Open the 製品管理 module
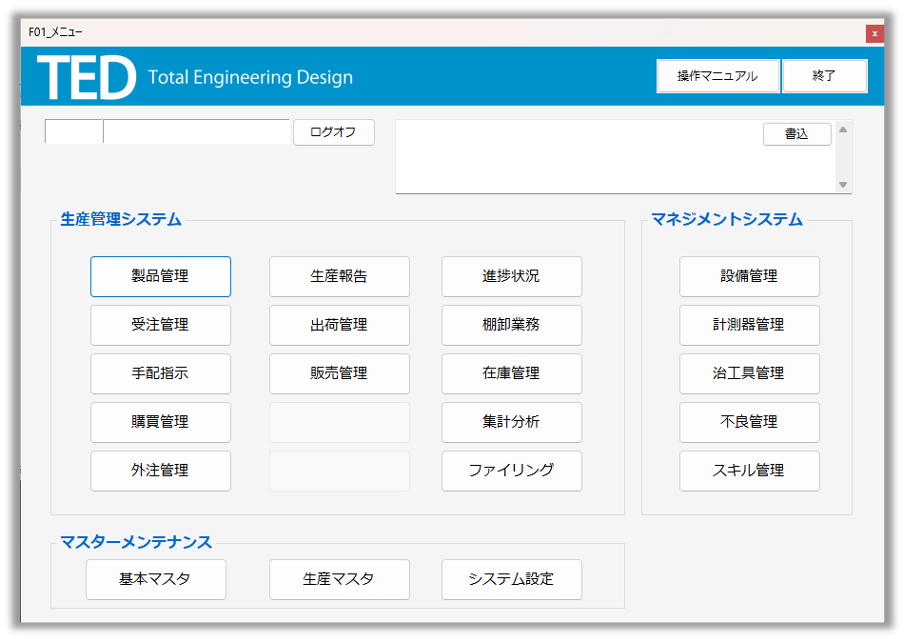The width and height of the screenshot is (906, 639). [160, 276]
